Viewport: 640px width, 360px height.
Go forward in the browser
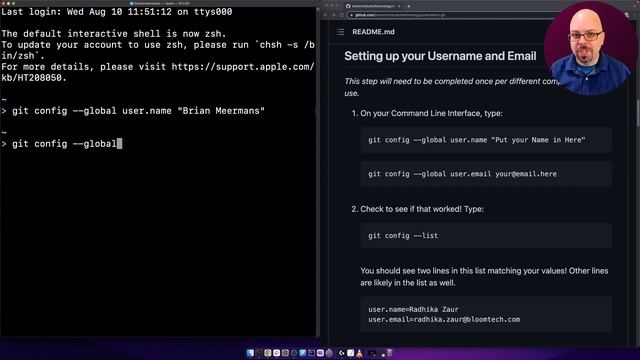[333, 15]
